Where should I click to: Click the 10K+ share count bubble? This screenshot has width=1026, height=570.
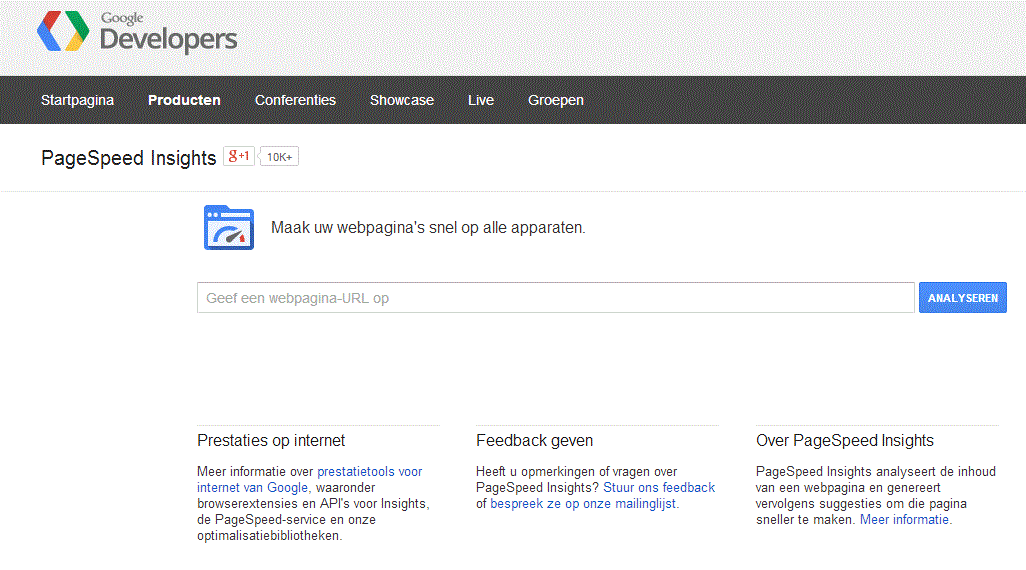pyautogui.click(x=279, y=156)
